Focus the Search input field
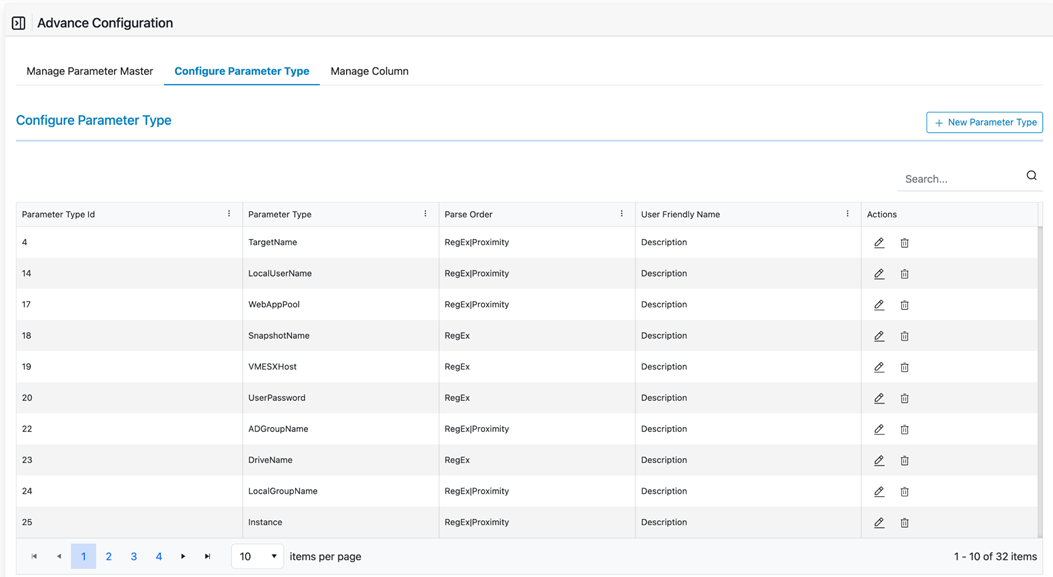The height and width of the screenshot is (577, 1053). click(x=960, y=179)
